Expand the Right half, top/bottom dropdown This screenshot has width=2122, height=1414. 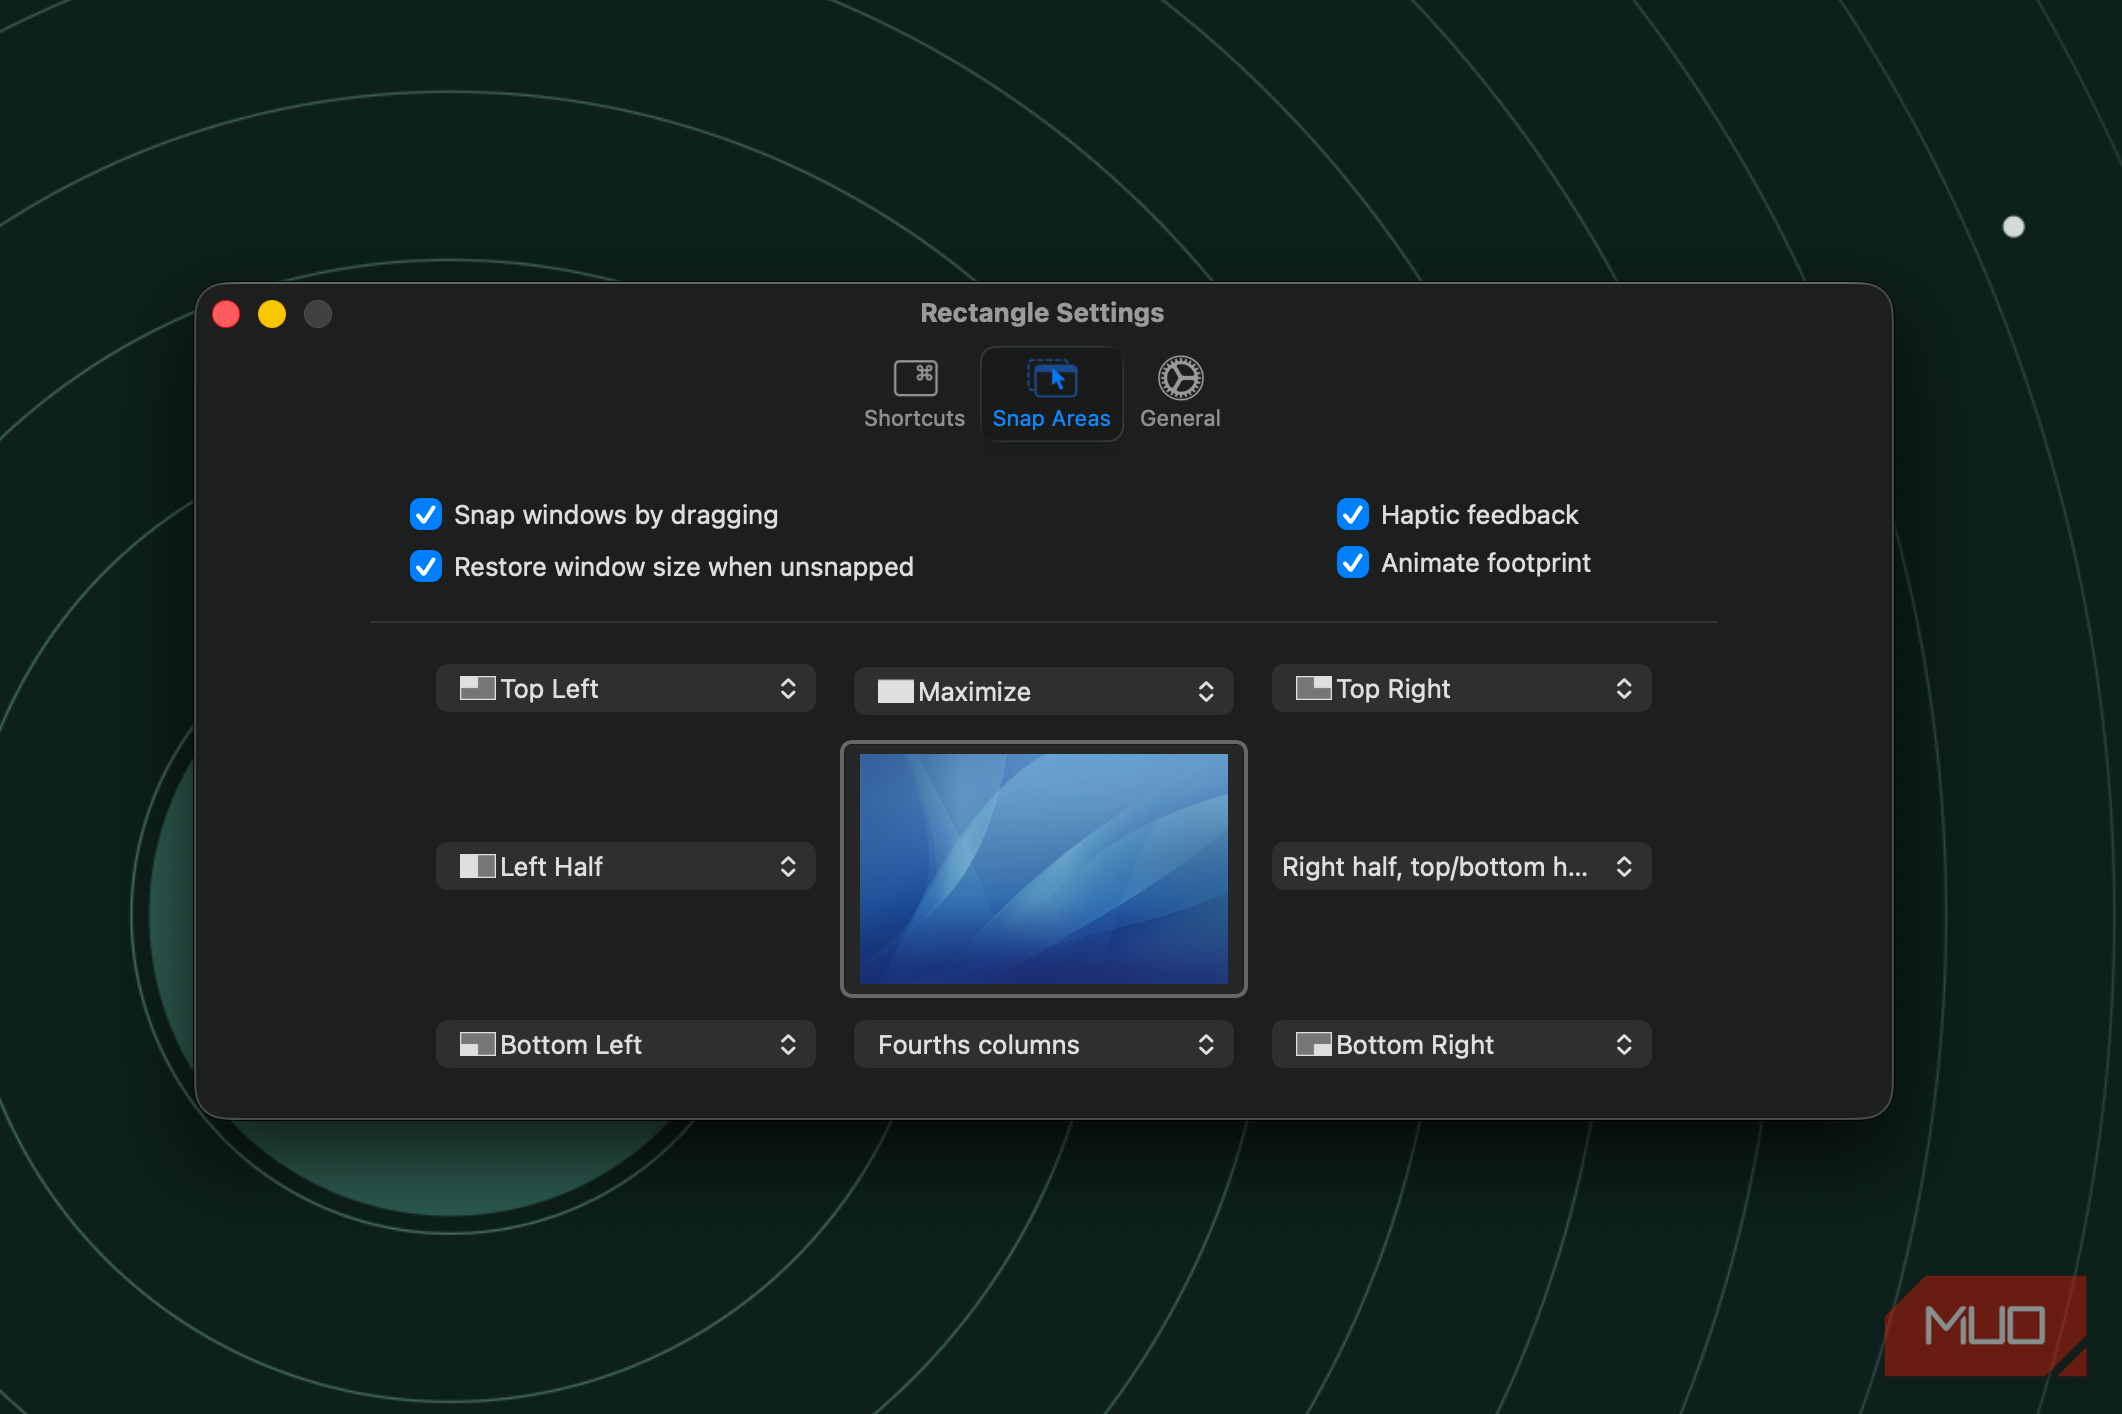tap(1462, 867)
